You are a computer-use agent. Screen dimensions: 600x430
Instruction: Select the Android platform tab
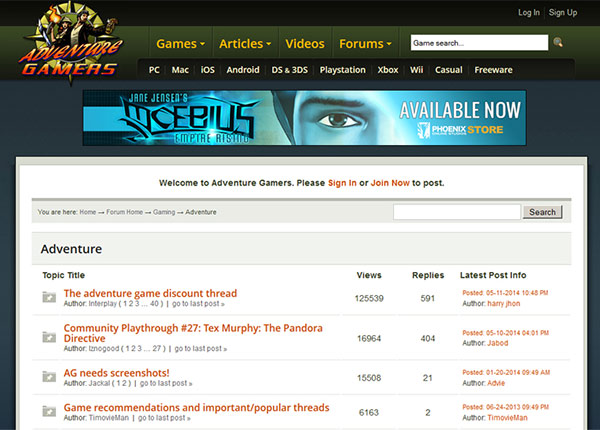click(x=243, y=70)
